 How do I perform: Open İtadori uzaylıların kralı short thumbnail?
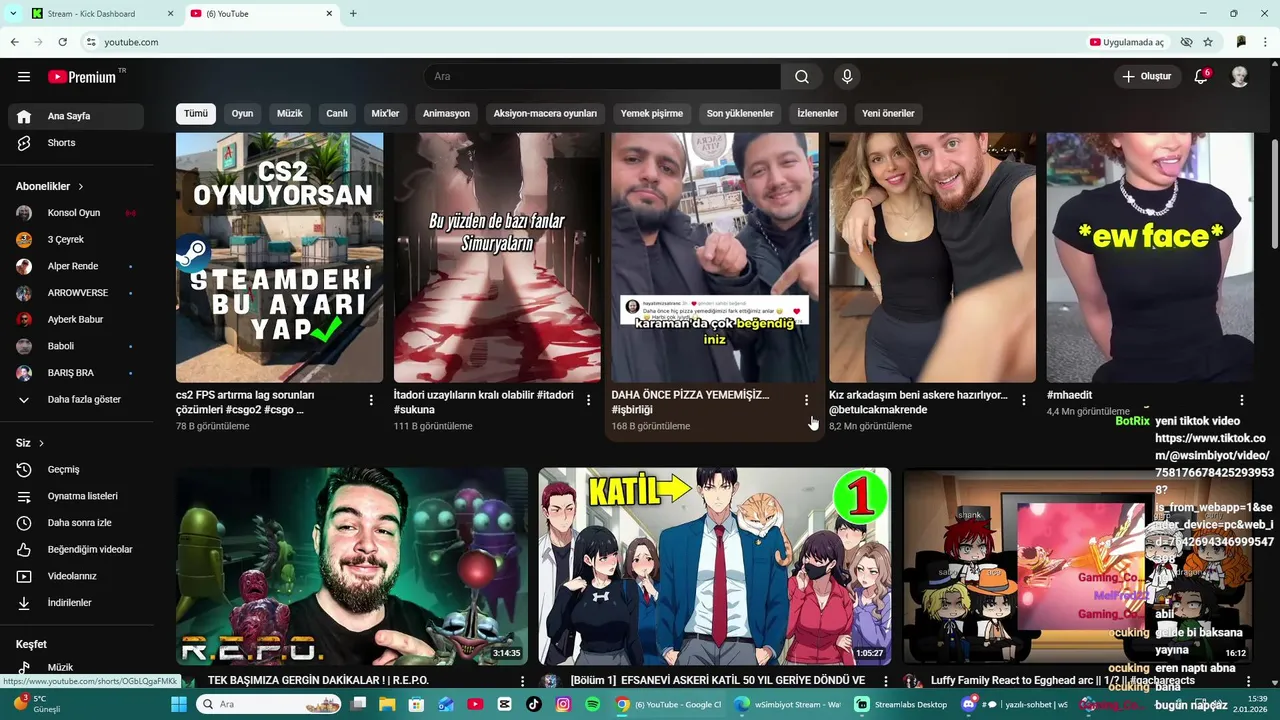coord(497,258)
